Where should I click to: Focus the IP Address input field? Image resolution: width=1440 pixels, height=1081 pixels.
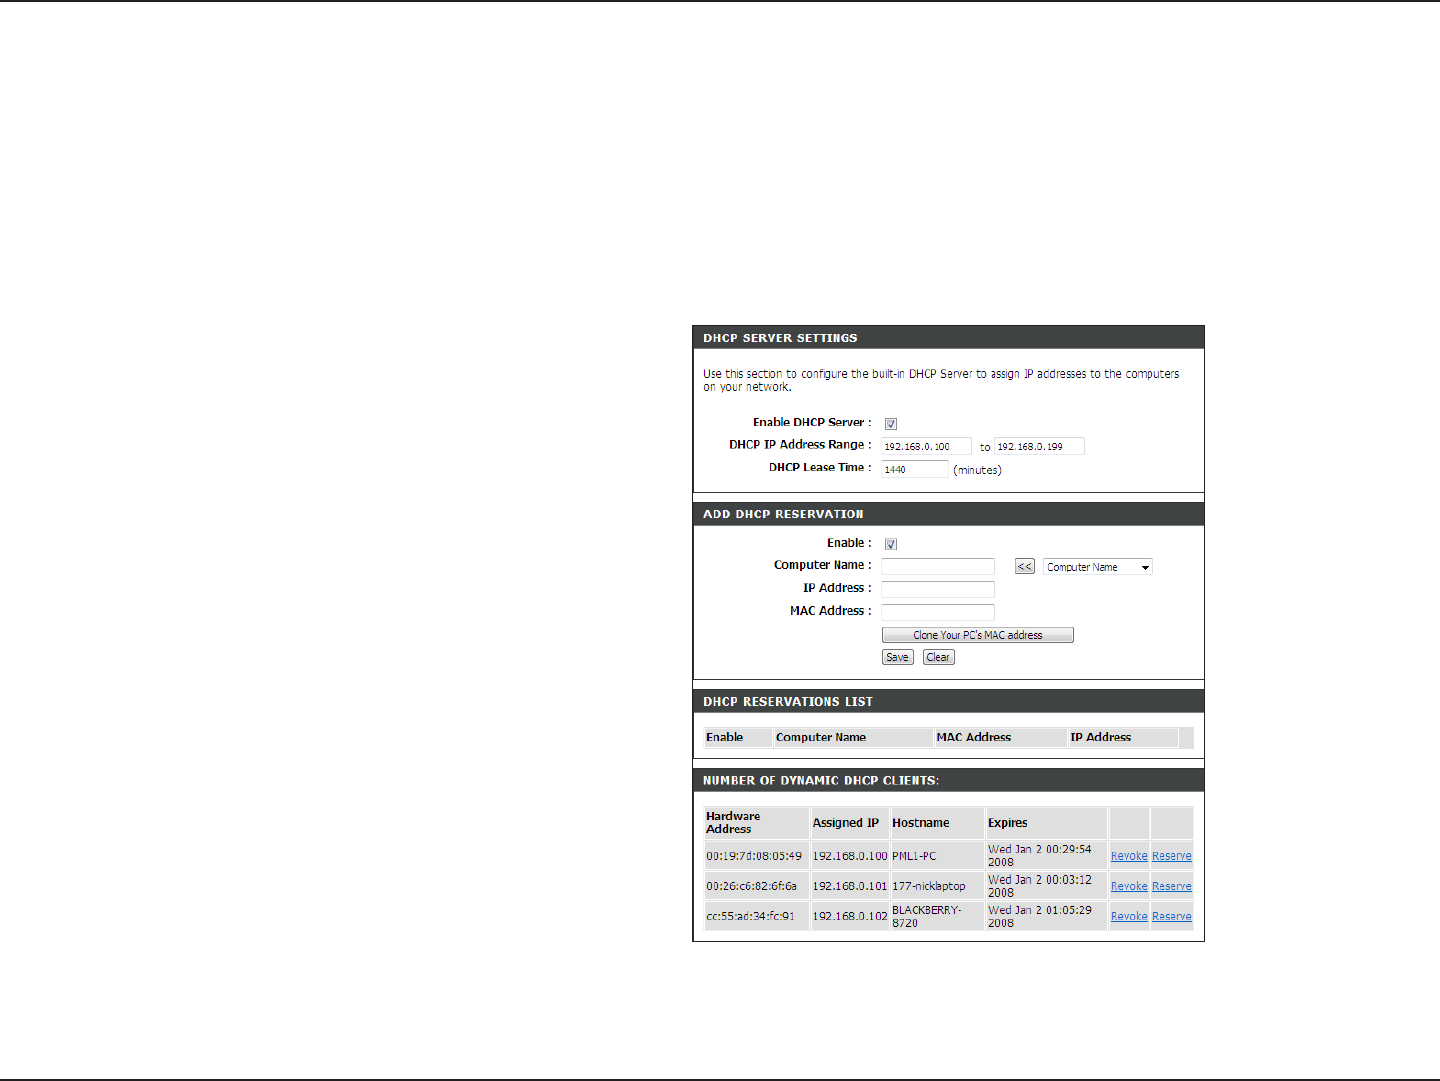point(938,589)
